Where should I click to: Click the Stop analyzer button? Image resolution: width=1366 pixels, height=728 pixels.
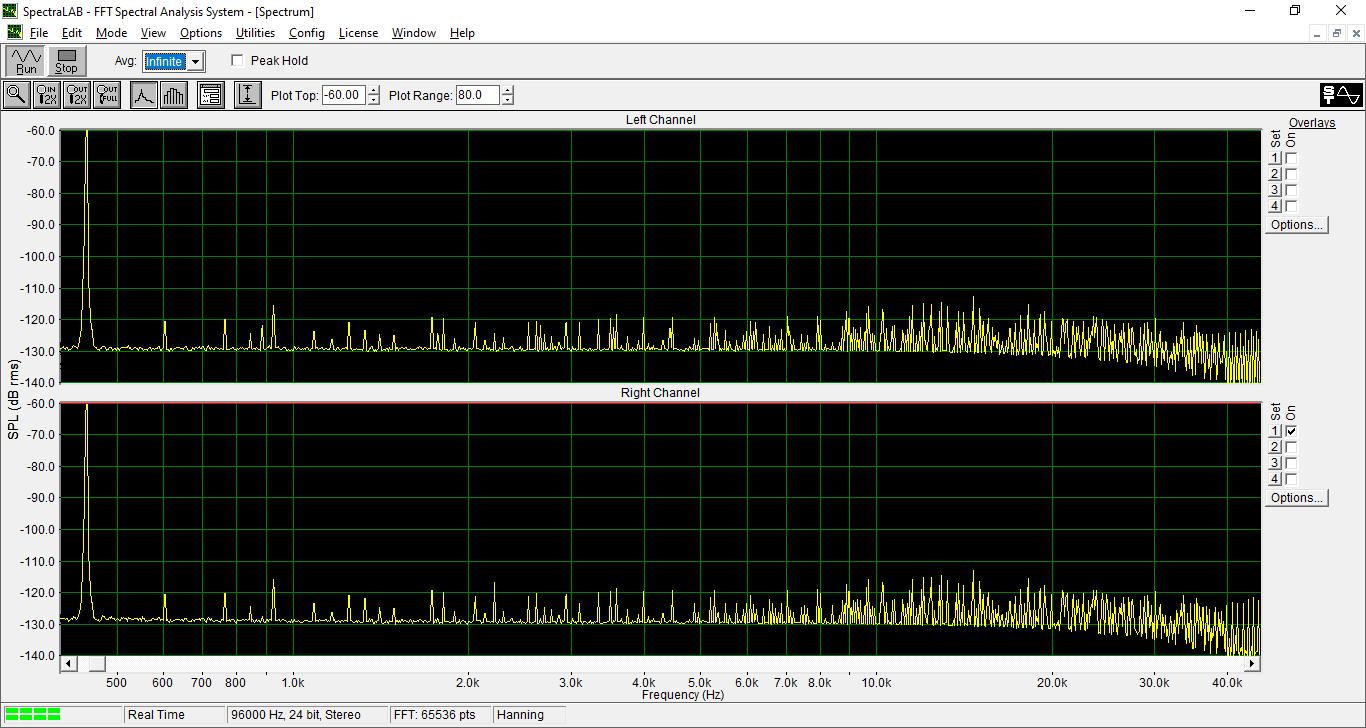click(x=66, y=61)
